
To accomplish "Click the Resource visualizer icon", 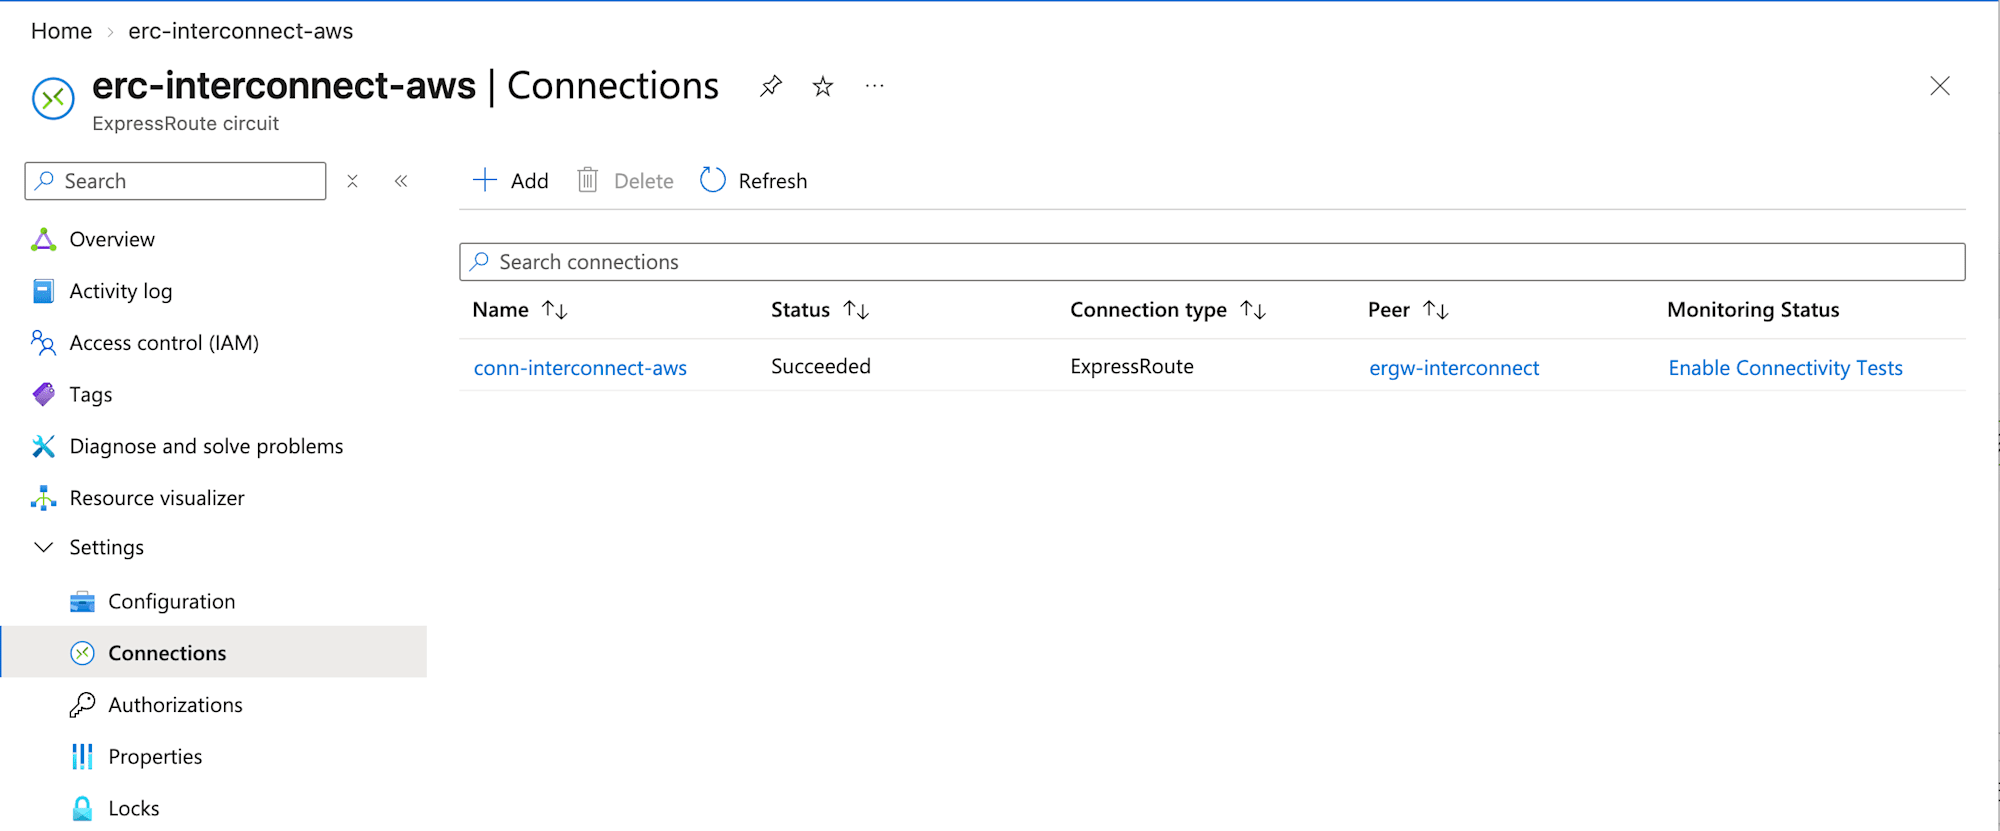I will tap(44, 498).
